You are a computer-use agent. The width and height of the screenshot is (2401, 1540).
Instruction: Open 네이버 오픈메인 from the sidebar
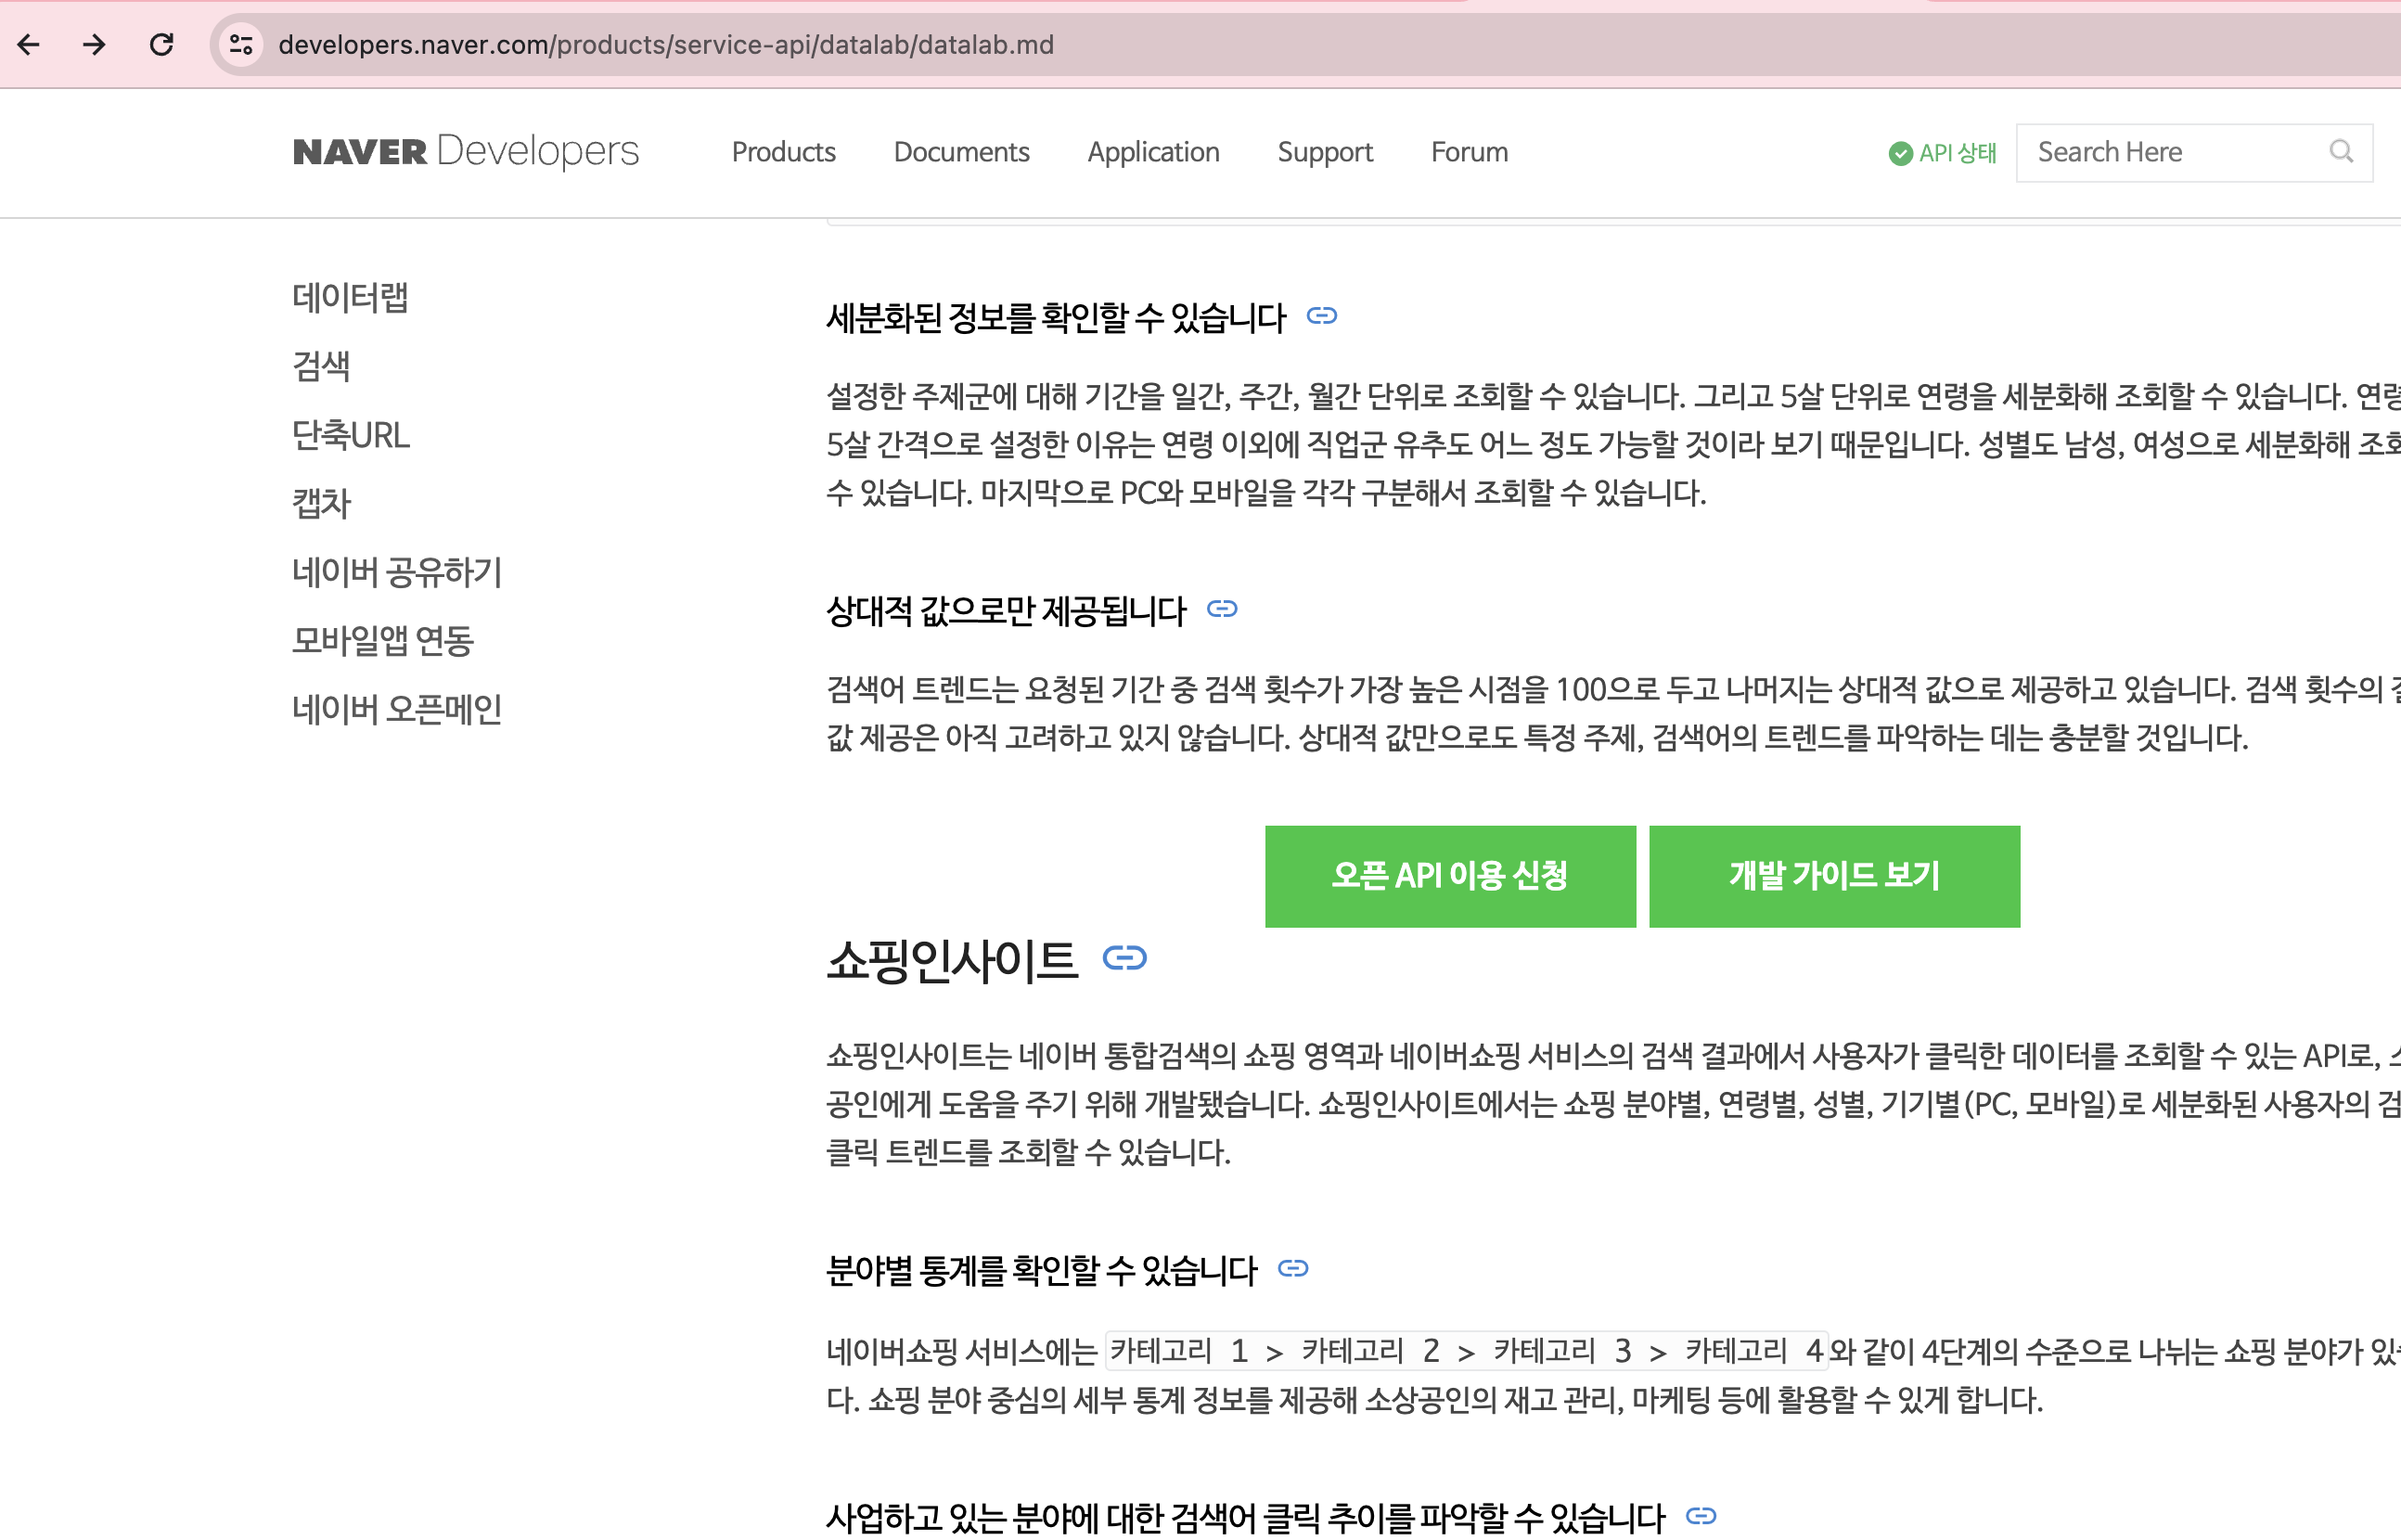pyautogui.click(x=397, y=708)
